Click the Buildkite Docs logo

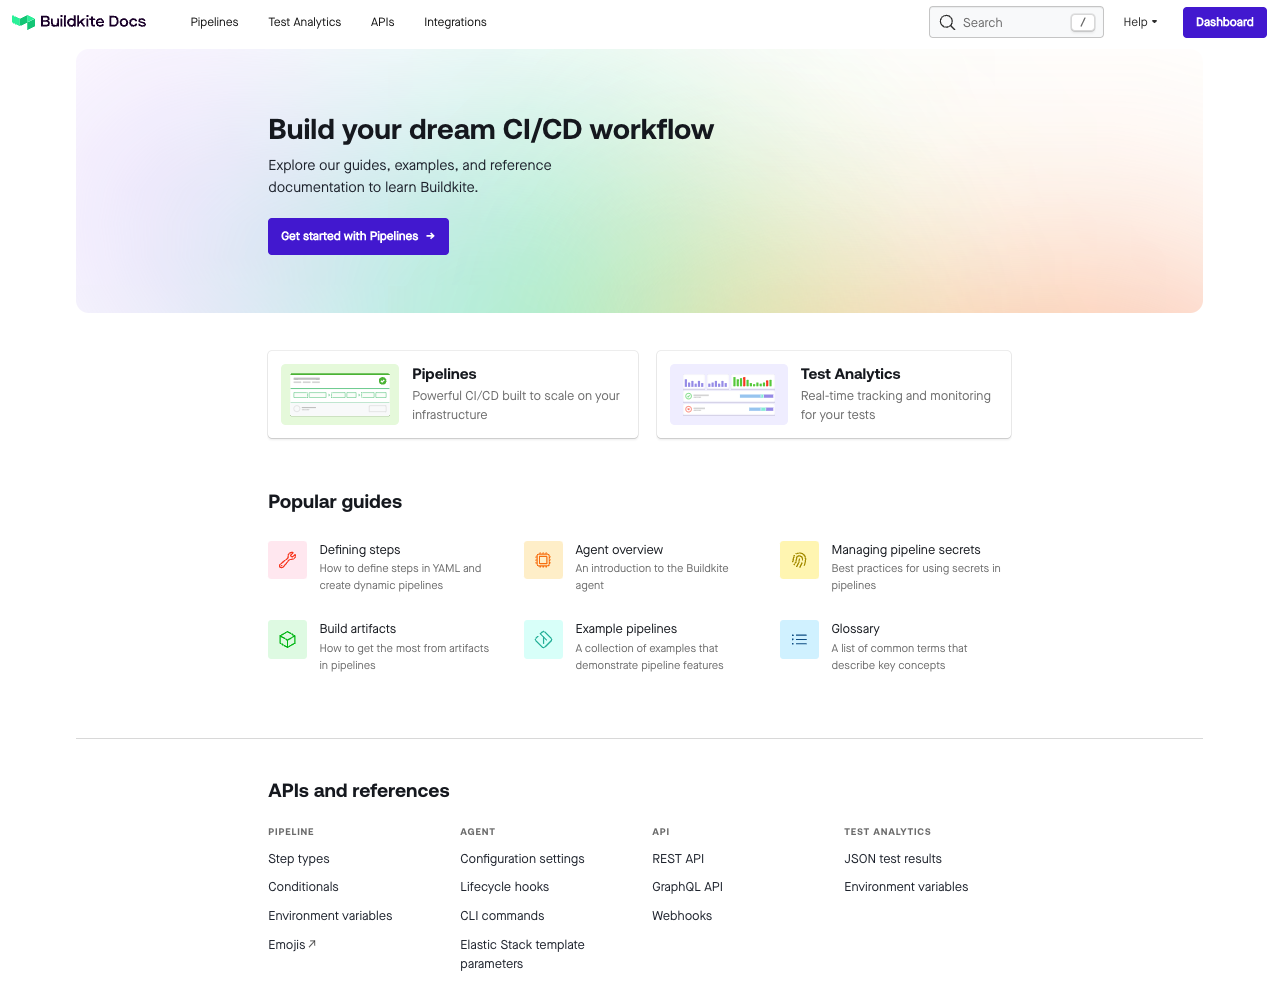pos(79,22)
